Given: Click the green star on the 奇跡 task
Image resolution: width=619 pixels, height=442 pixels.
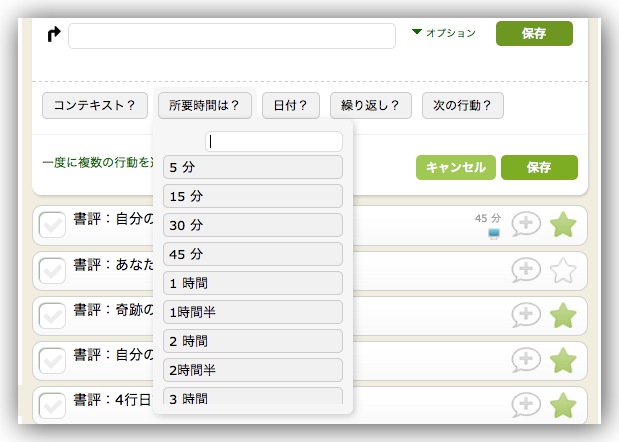Looking at the screenshot, I should [564, 315].
